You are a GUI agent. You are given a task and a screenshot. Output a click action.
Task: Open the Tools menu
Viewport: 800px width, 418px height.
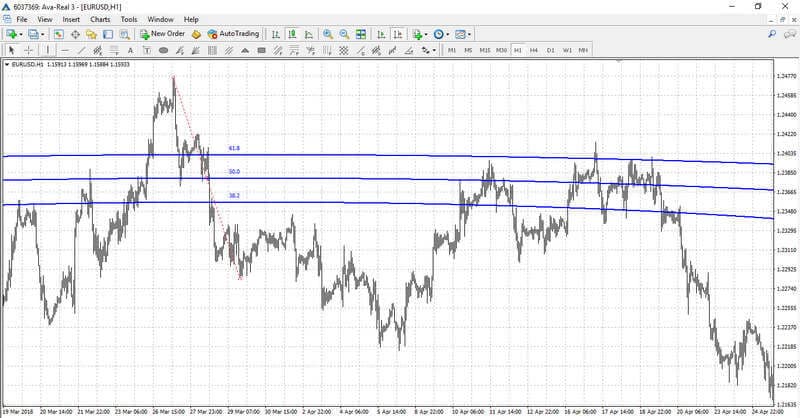(x=129, y=19)
